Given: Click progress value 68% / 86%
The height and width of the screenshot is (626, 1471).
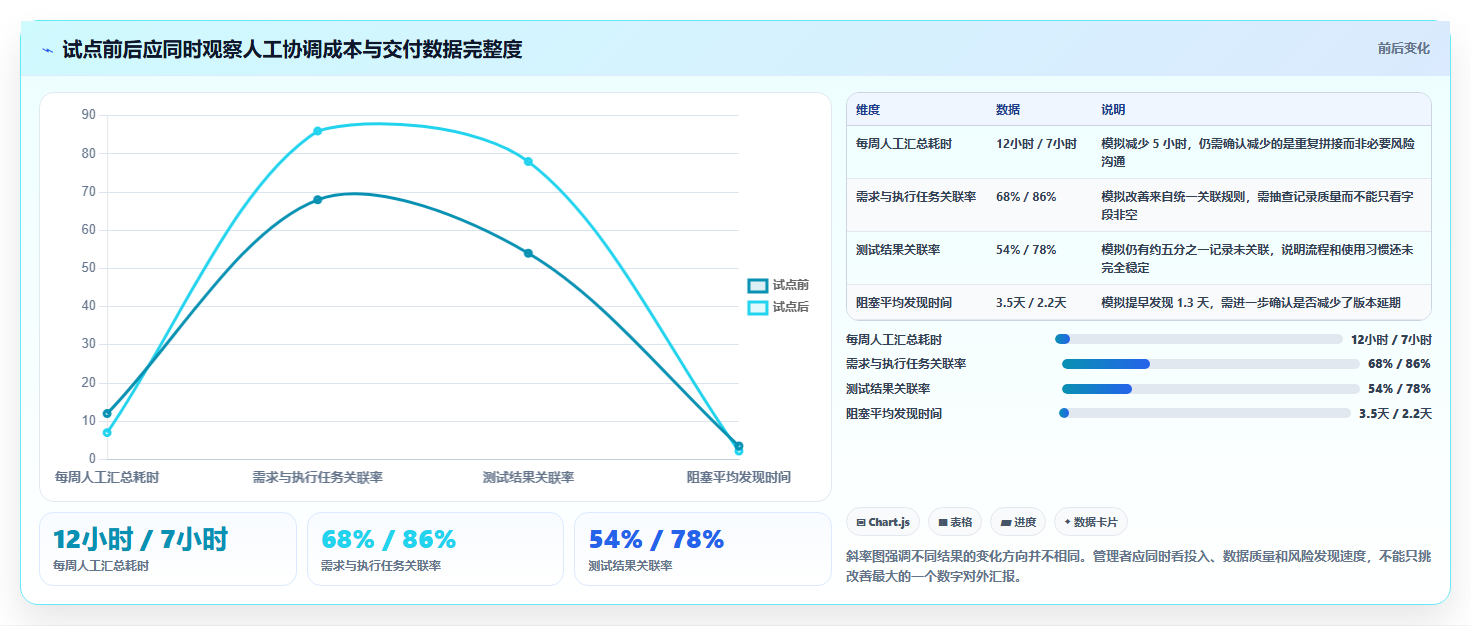Looking at the screenshot, I should (x=1400, y=364).
